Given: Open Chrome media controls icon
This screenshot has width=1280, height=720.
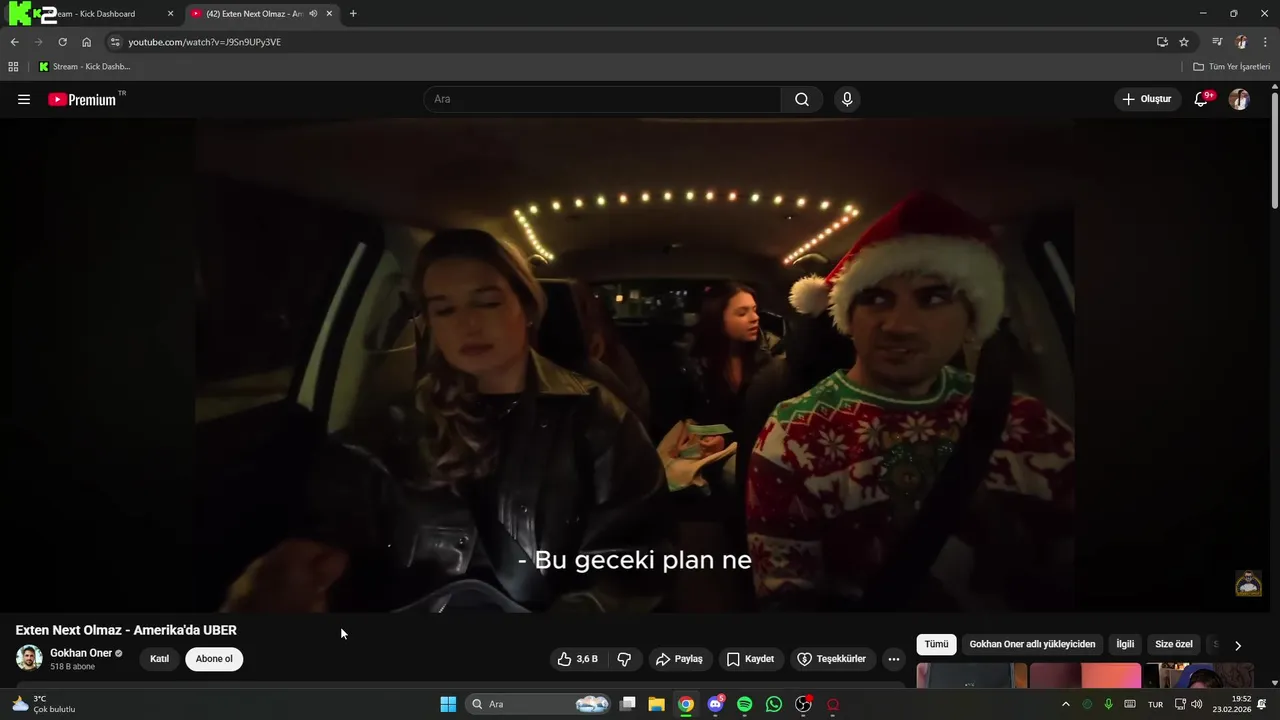Looking at the screenshot, I should point(1217,42).
